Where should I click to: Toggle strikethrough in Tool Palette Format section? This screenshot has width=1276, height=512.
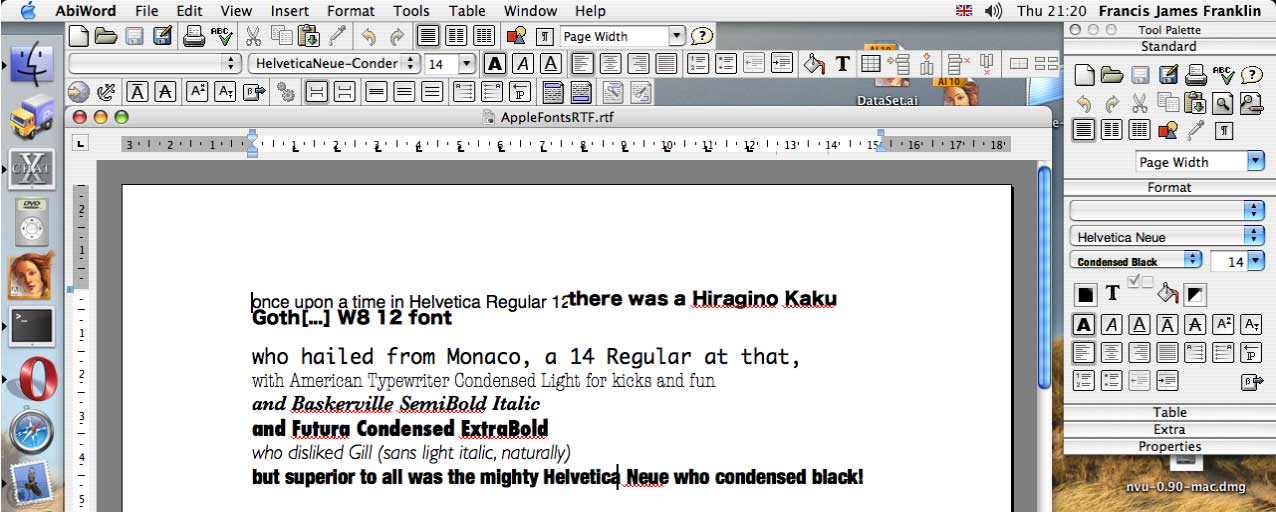point(1195,324)
